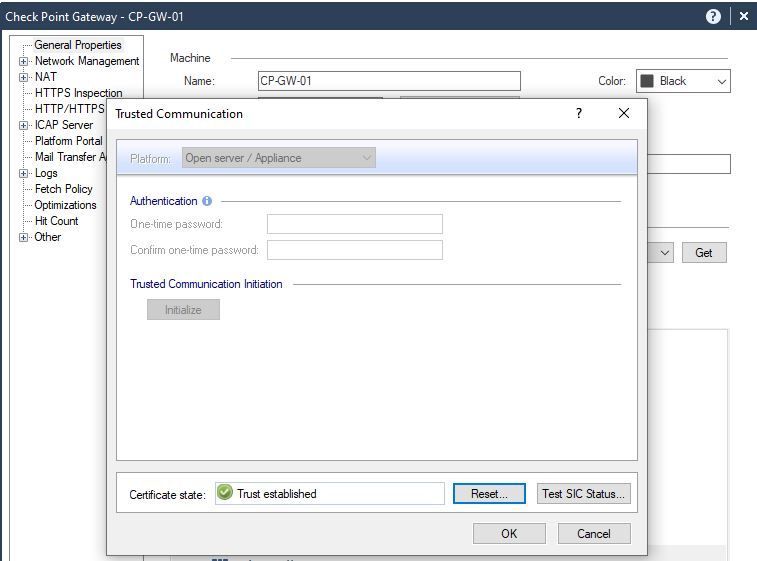Click the Reset... button
The image size is (757, 561).
click(489, 493)
